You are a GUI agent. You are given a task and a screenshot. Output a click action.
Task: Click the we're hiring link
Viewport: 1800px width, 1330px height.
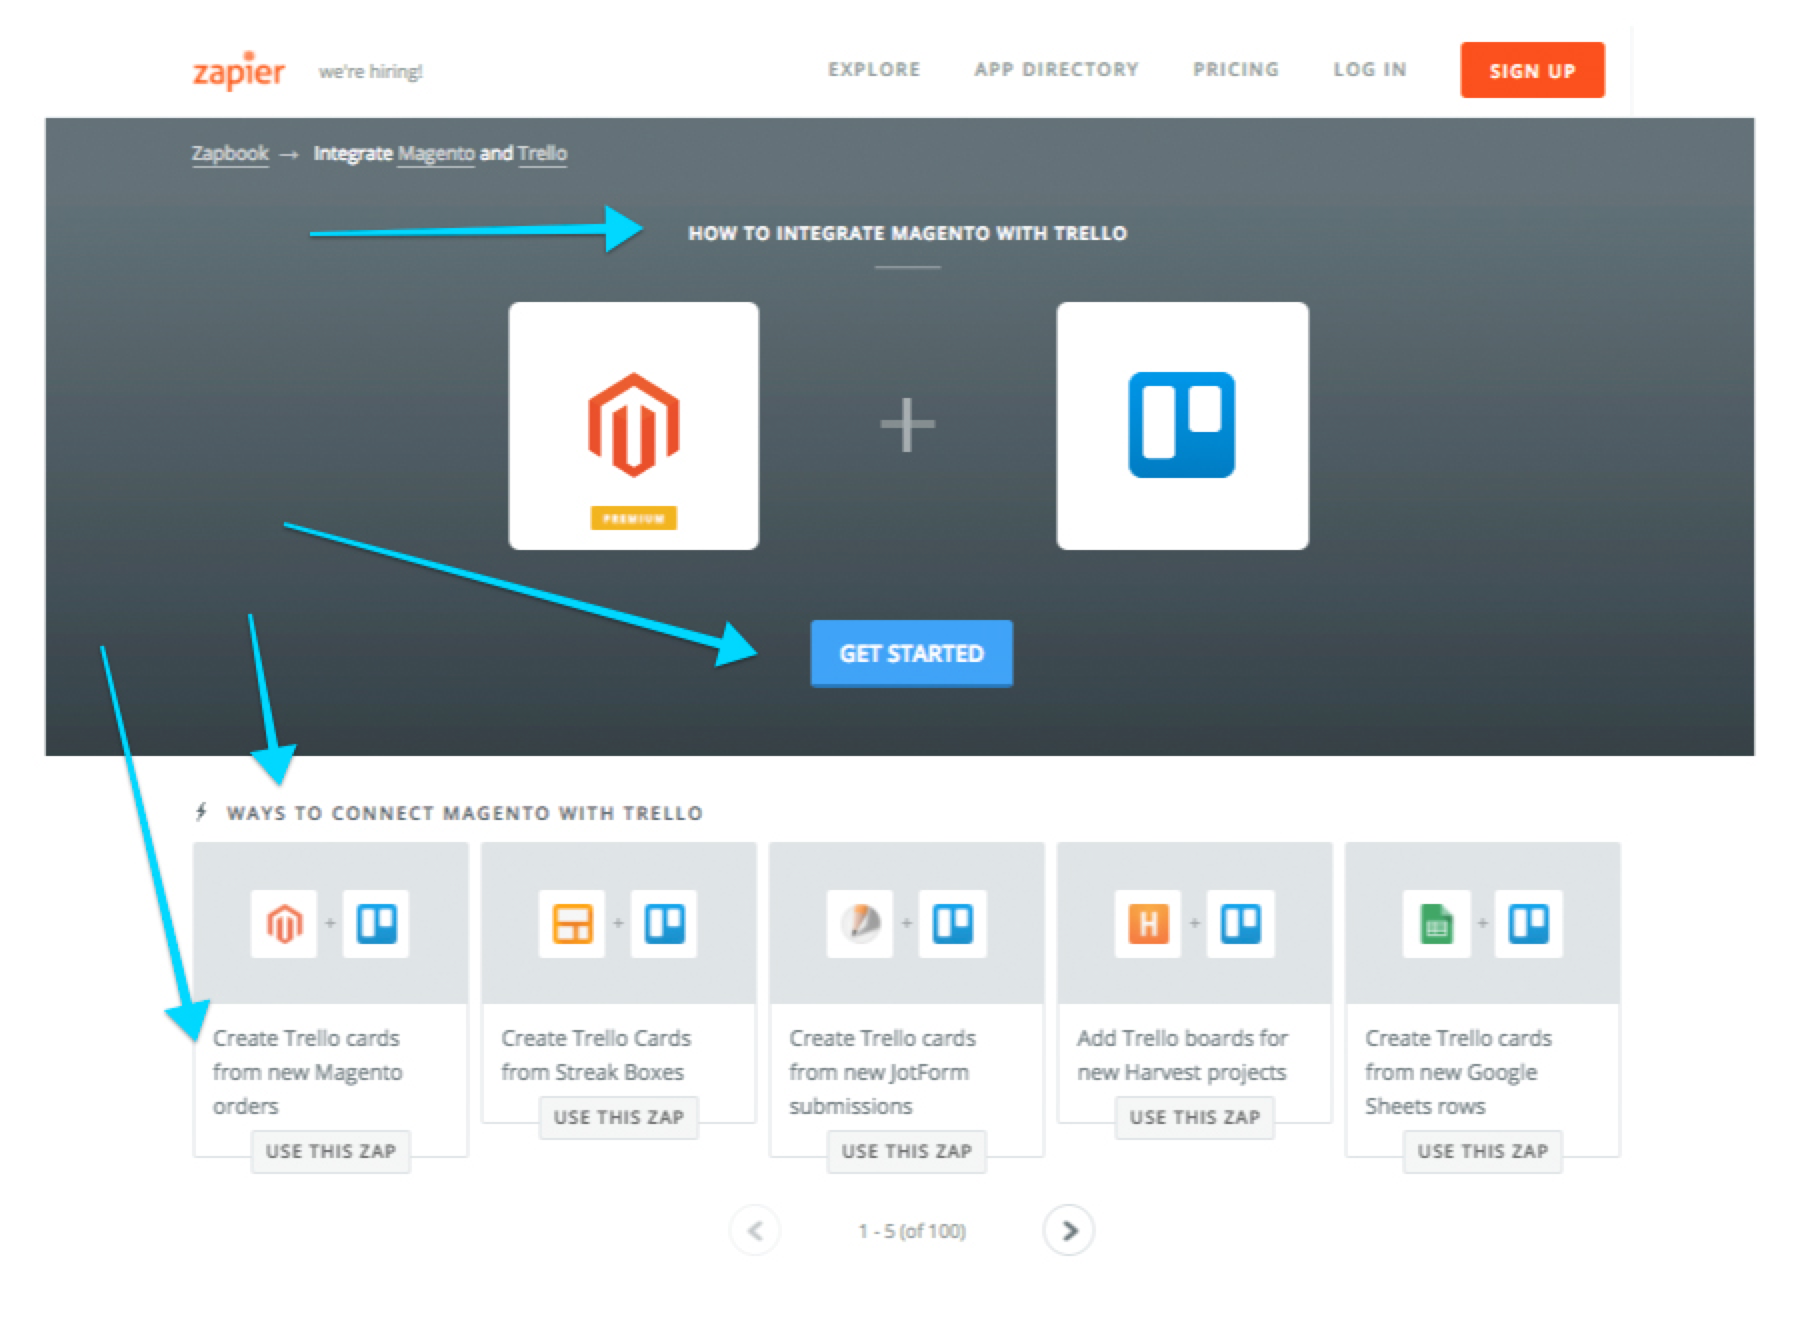(371, 72)
